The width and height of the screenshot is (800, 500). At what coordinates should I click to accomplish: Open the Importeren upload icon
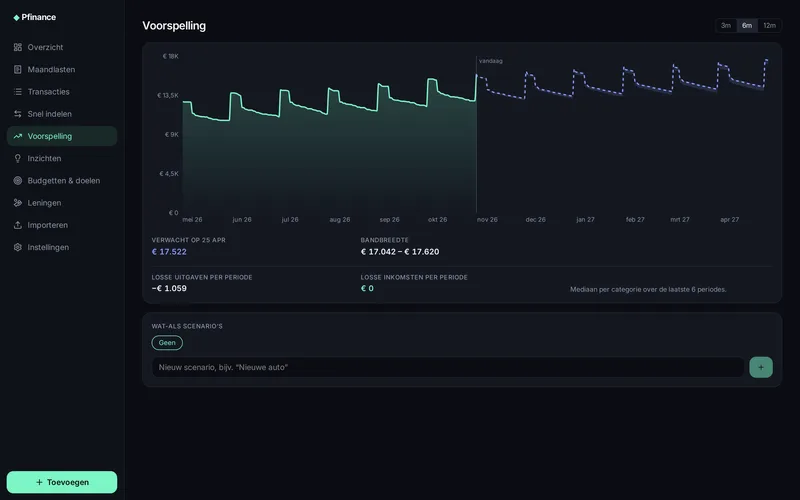pyautogui.click(x=18, y=225)
